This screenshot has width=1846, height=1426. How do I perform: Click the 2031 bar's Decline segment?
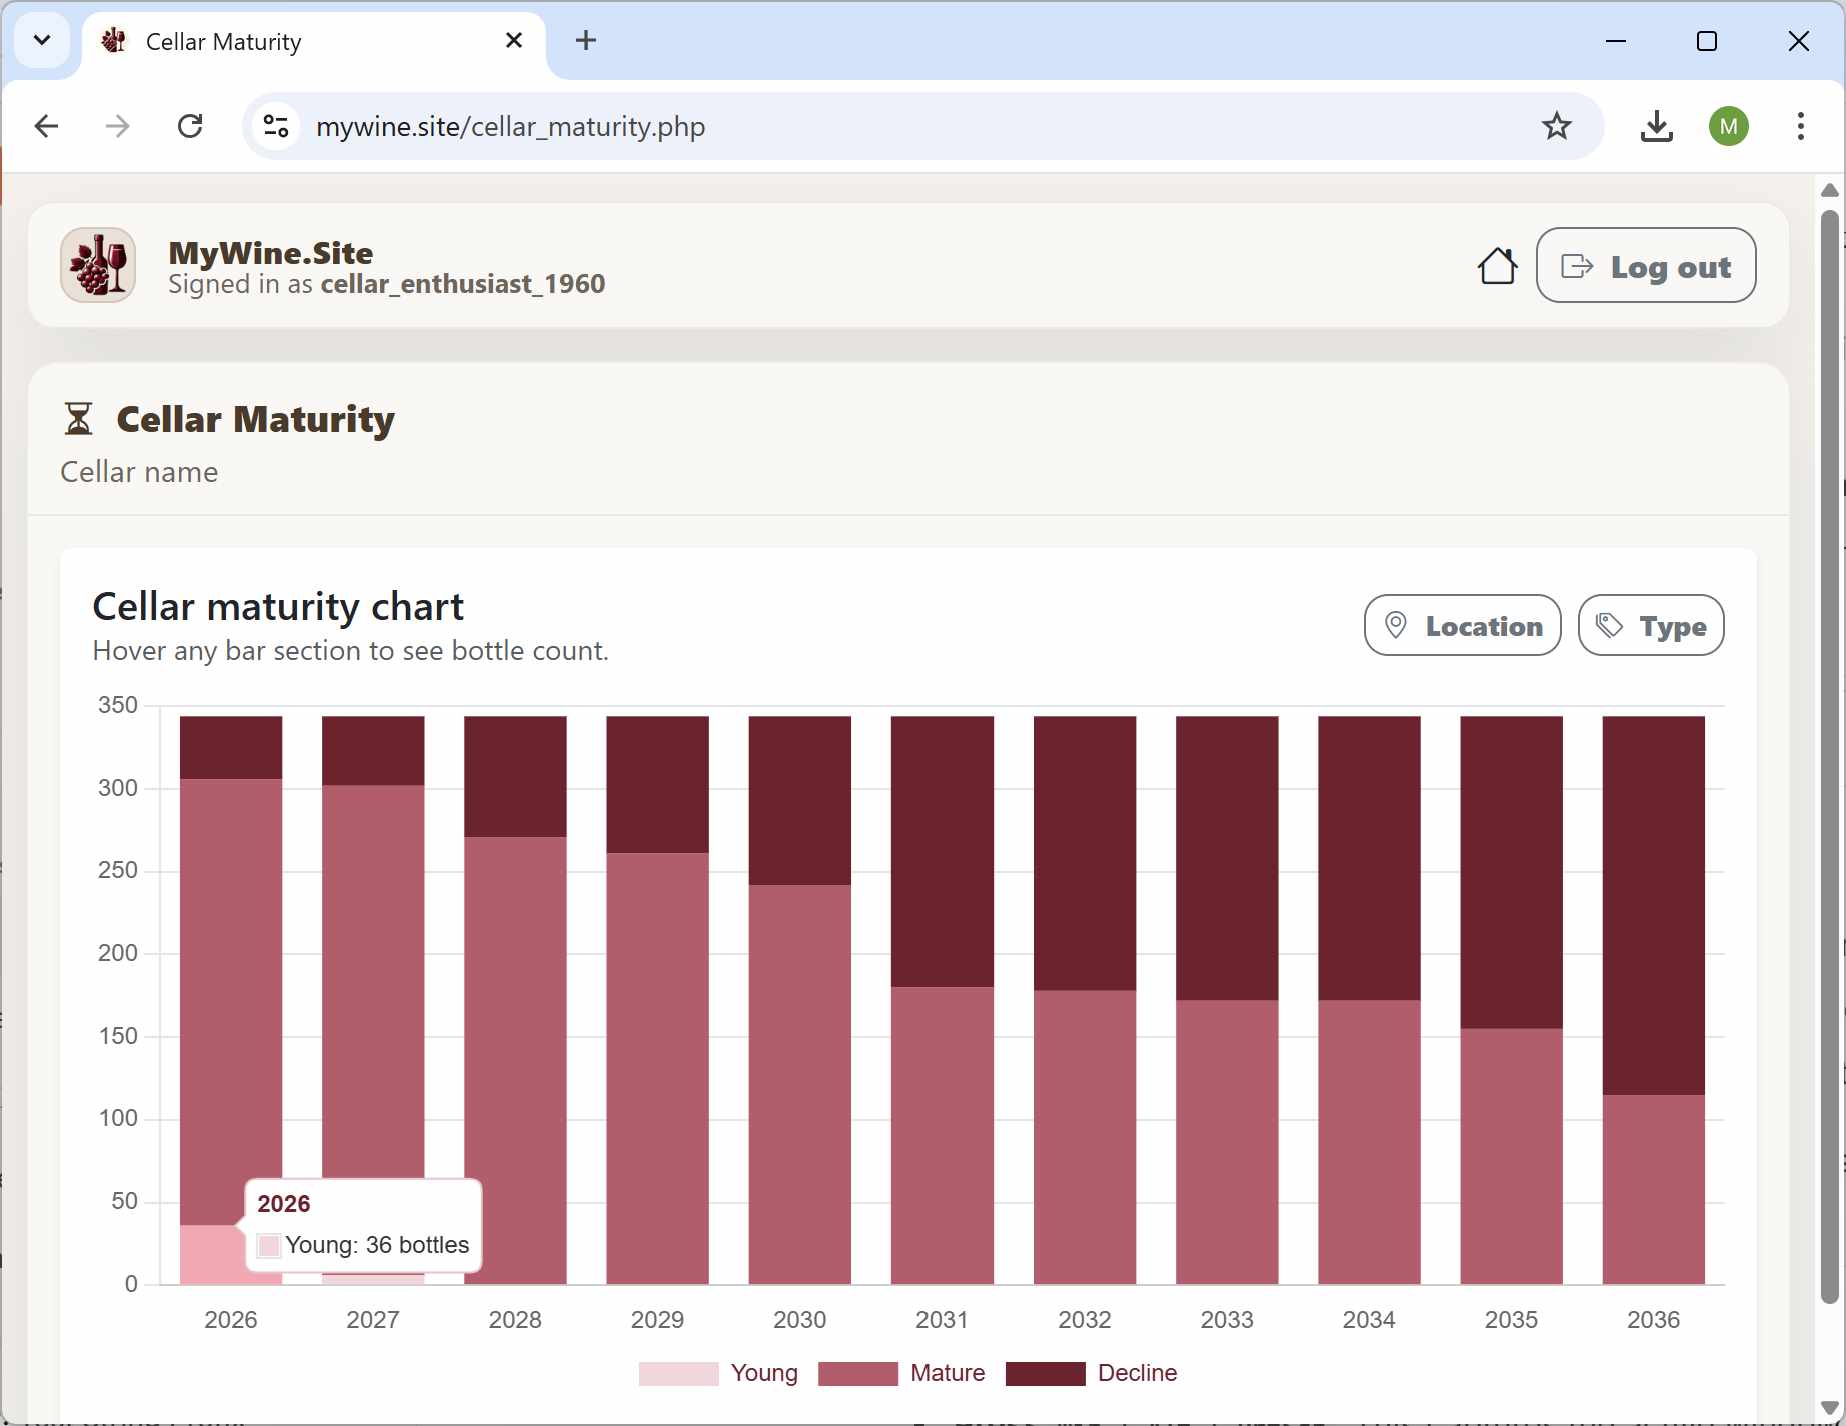pos(942,850)
